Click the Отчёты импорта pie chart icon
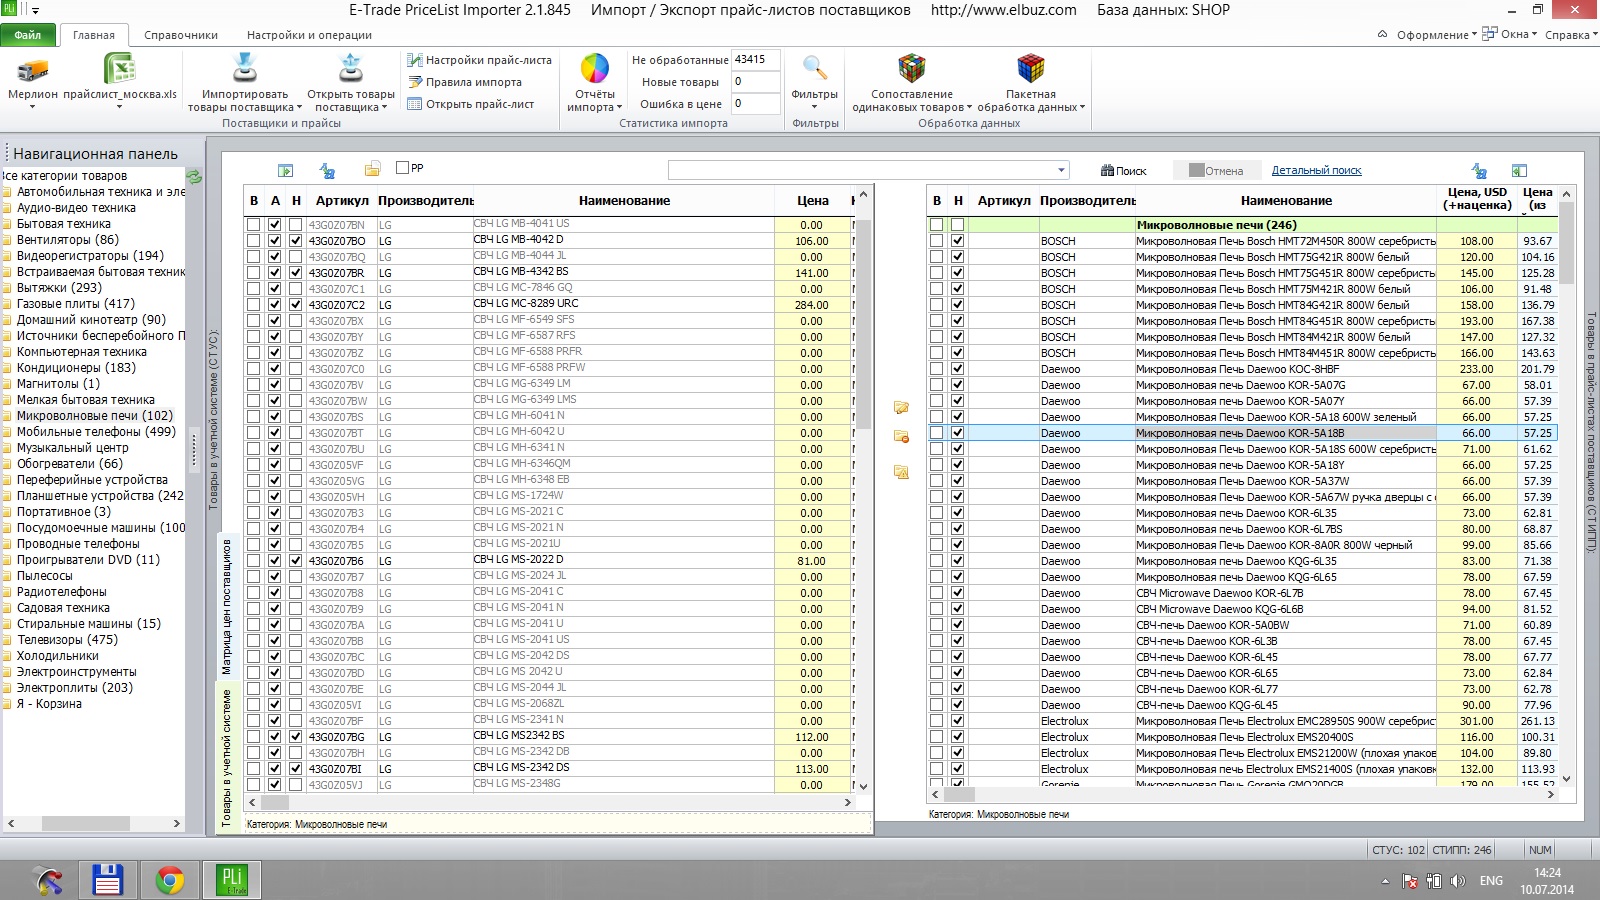This screenshot has height=900, width=1600. coord(595,68)
